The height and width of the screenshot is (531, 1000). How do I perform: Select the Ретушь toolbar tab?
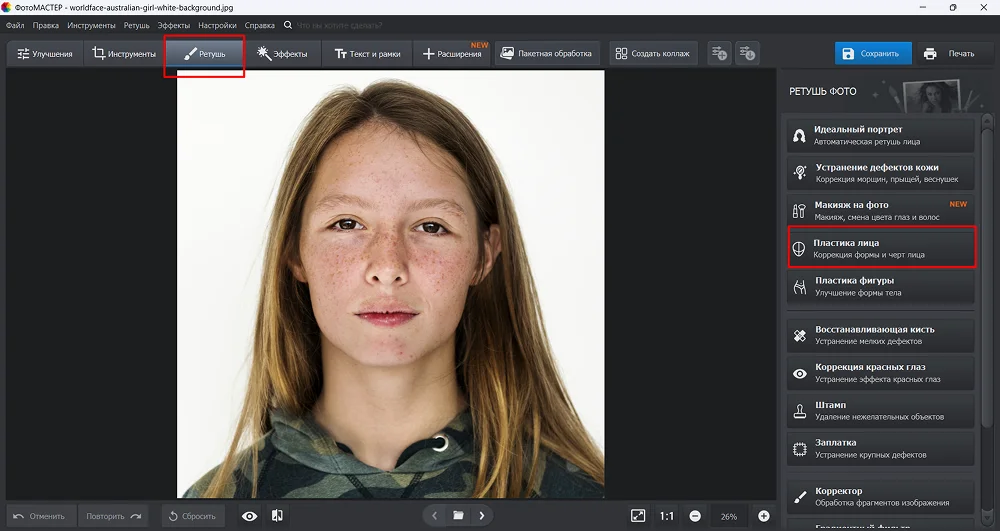coord(204,54)
